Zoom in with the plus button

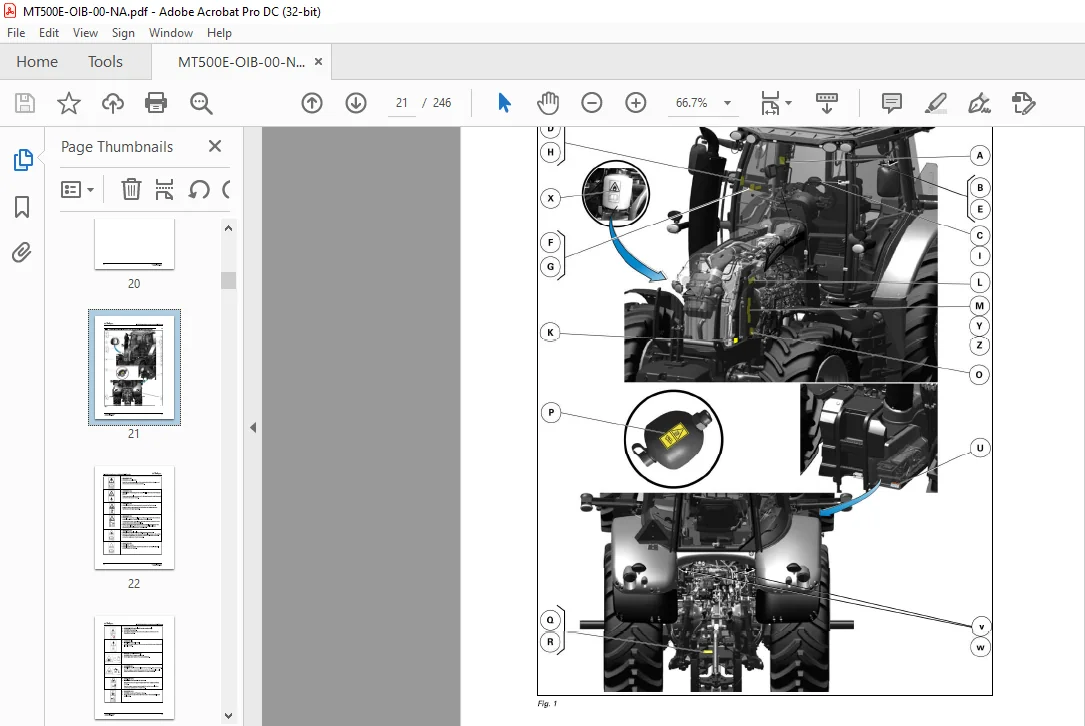635,103
